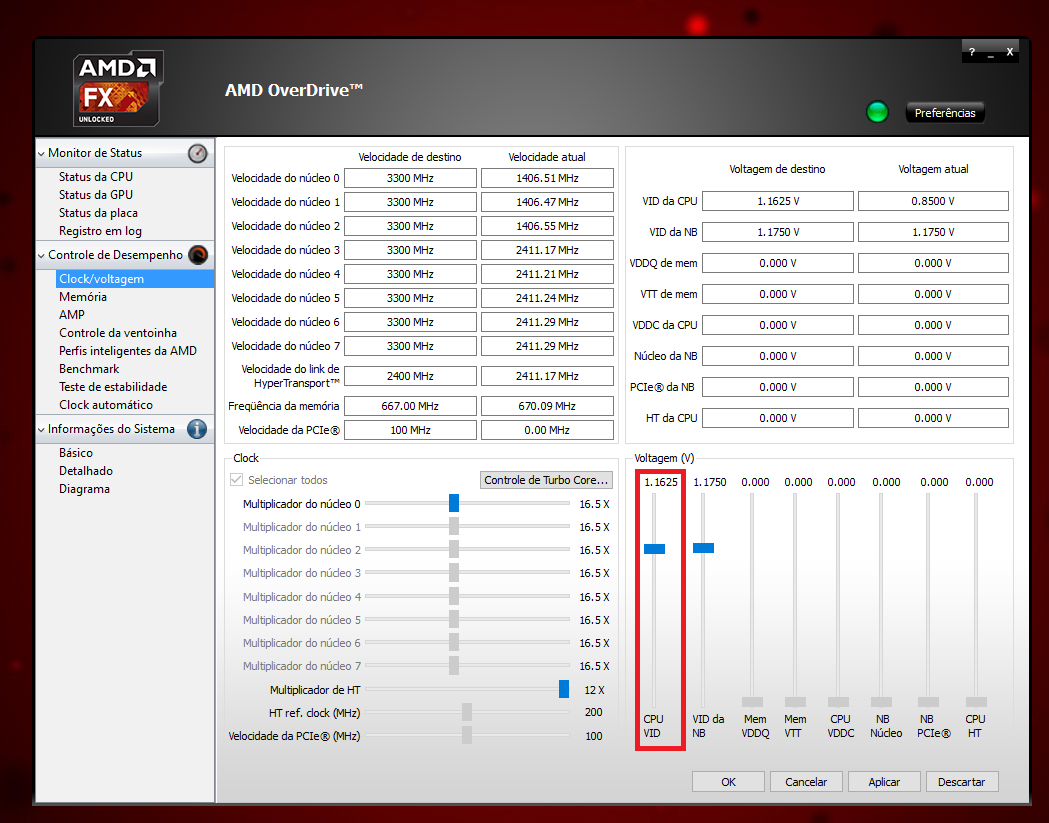Viewport: 1049px width, 823px height.
Task: Open Diagrama system view
Action: pos(84,489)
